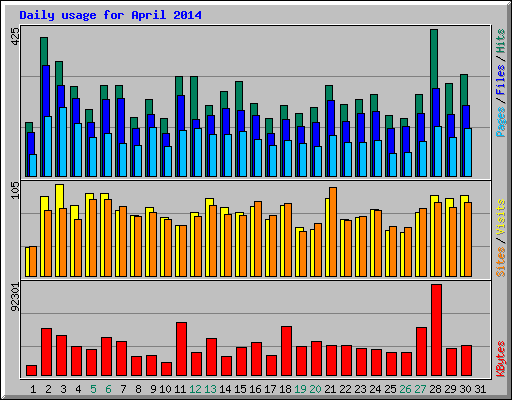Select day label 4 on the axis
Viewport: 512px width, 400px height.
(x=78, y=389)
